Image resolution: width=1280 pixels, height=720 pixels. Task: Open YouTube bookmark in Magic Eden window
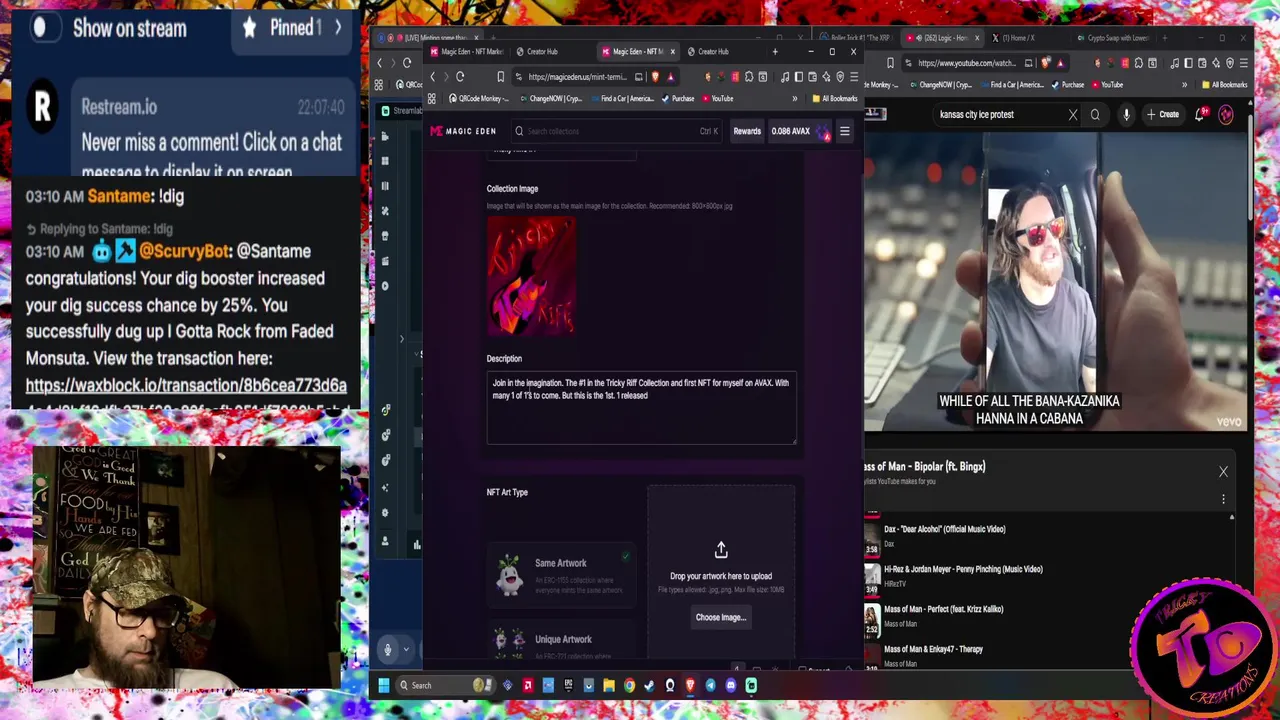click(x=717, y=98)
